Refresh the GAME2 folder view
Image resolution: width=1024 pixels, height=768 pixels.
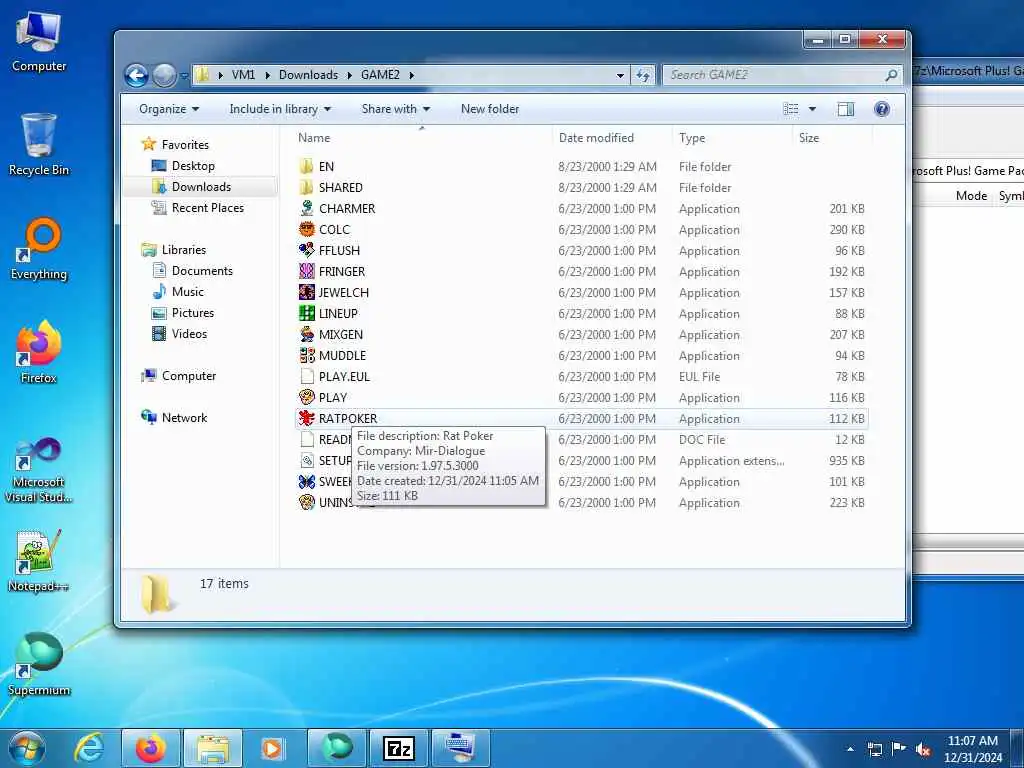pos(643,75)
